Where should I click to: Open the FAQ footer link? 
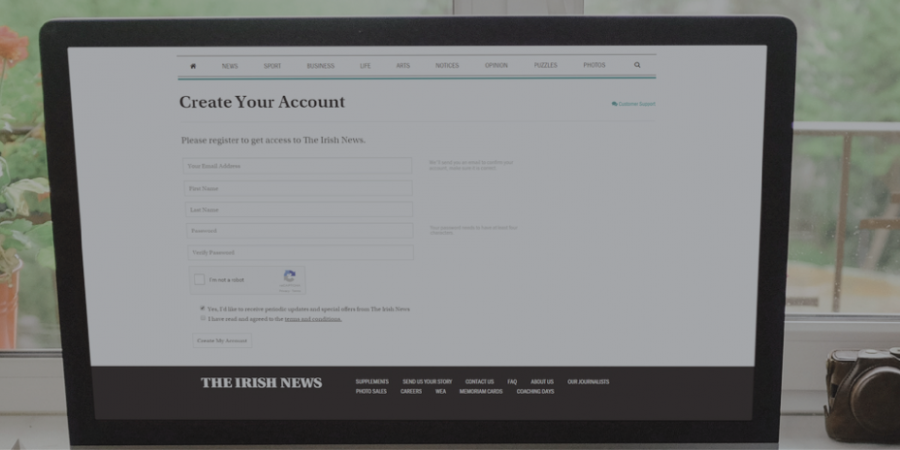coord(512,382)
